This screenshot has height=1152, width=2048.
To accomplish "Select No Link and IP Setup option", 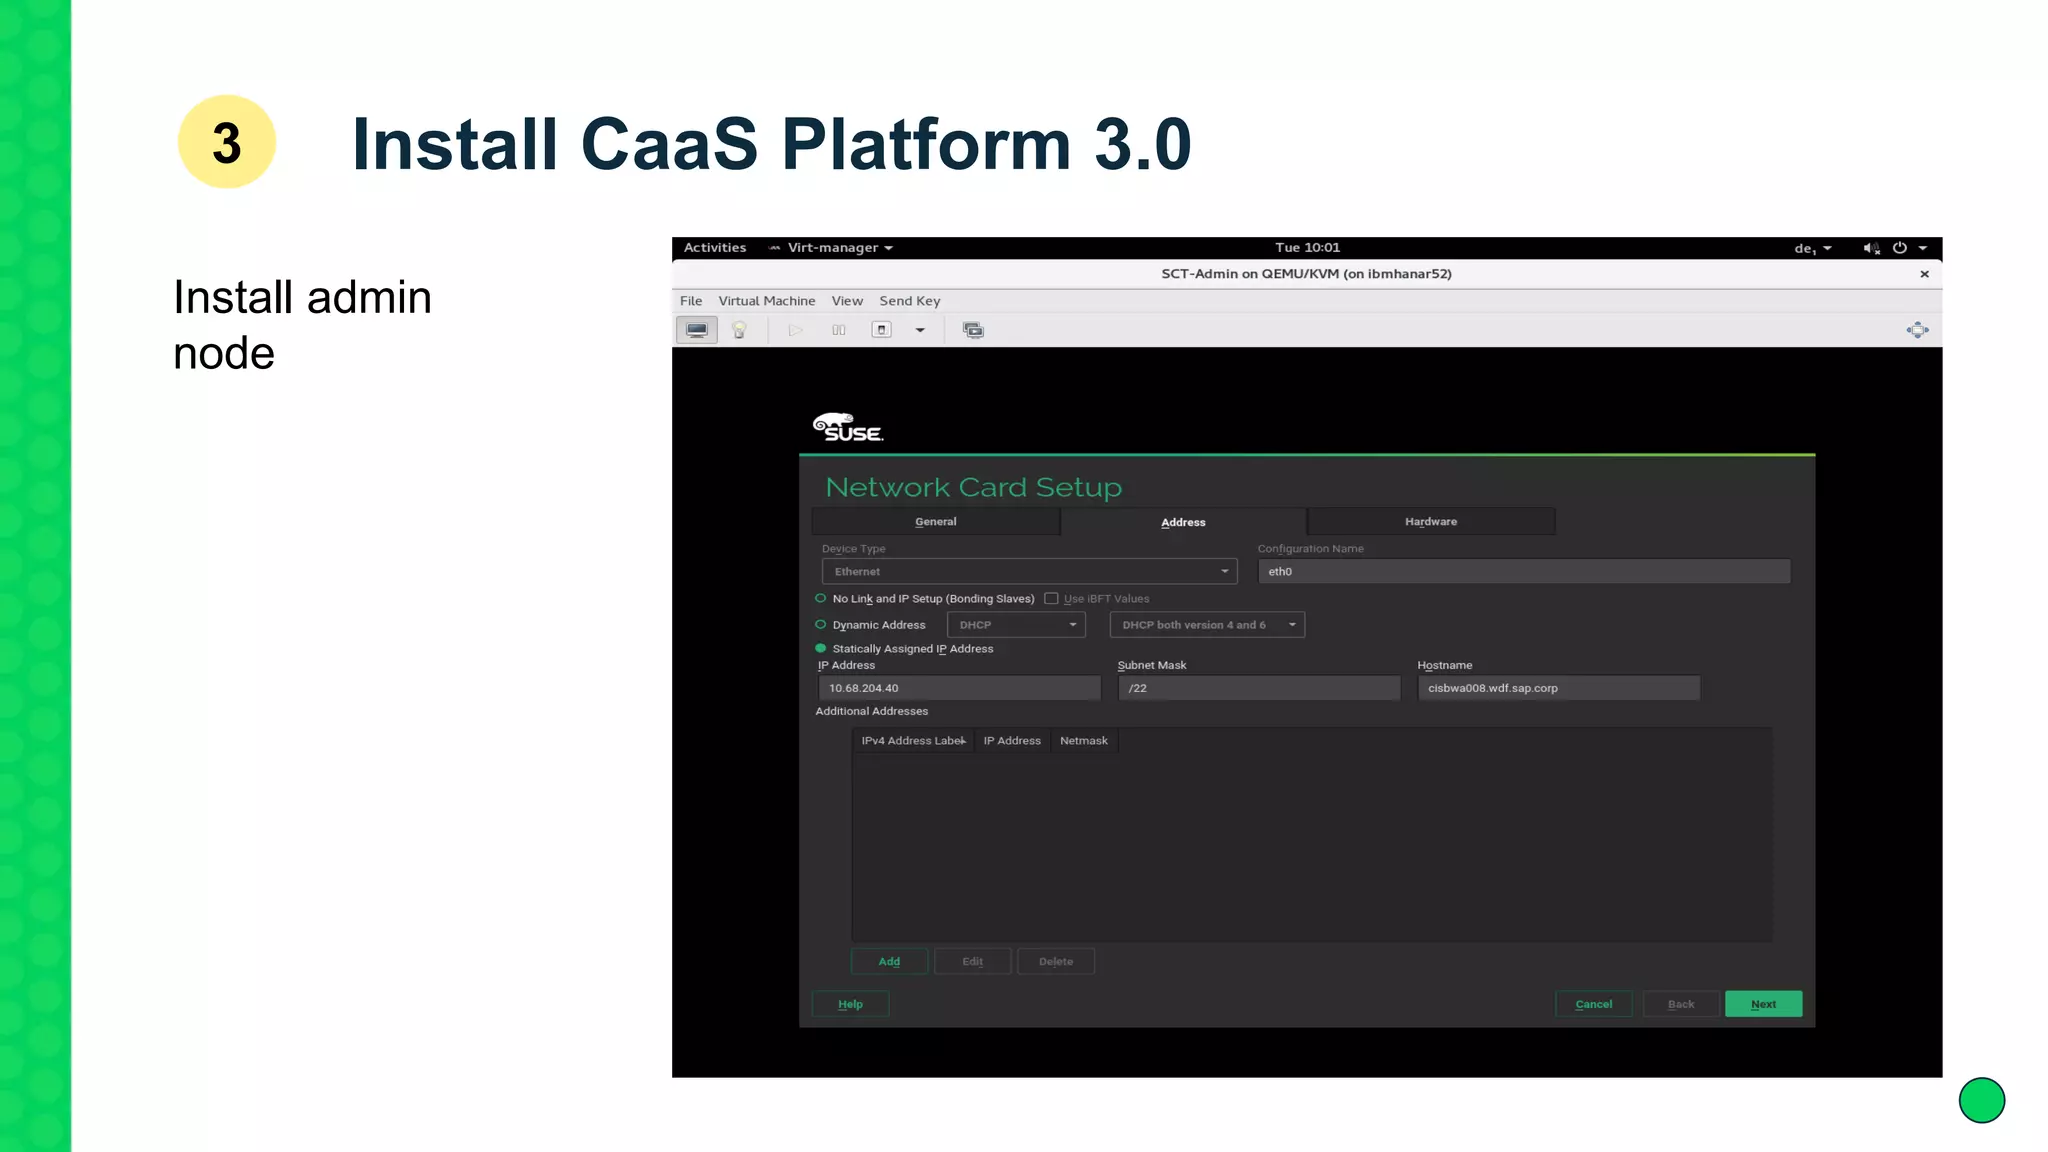I will tap(821, 599).
